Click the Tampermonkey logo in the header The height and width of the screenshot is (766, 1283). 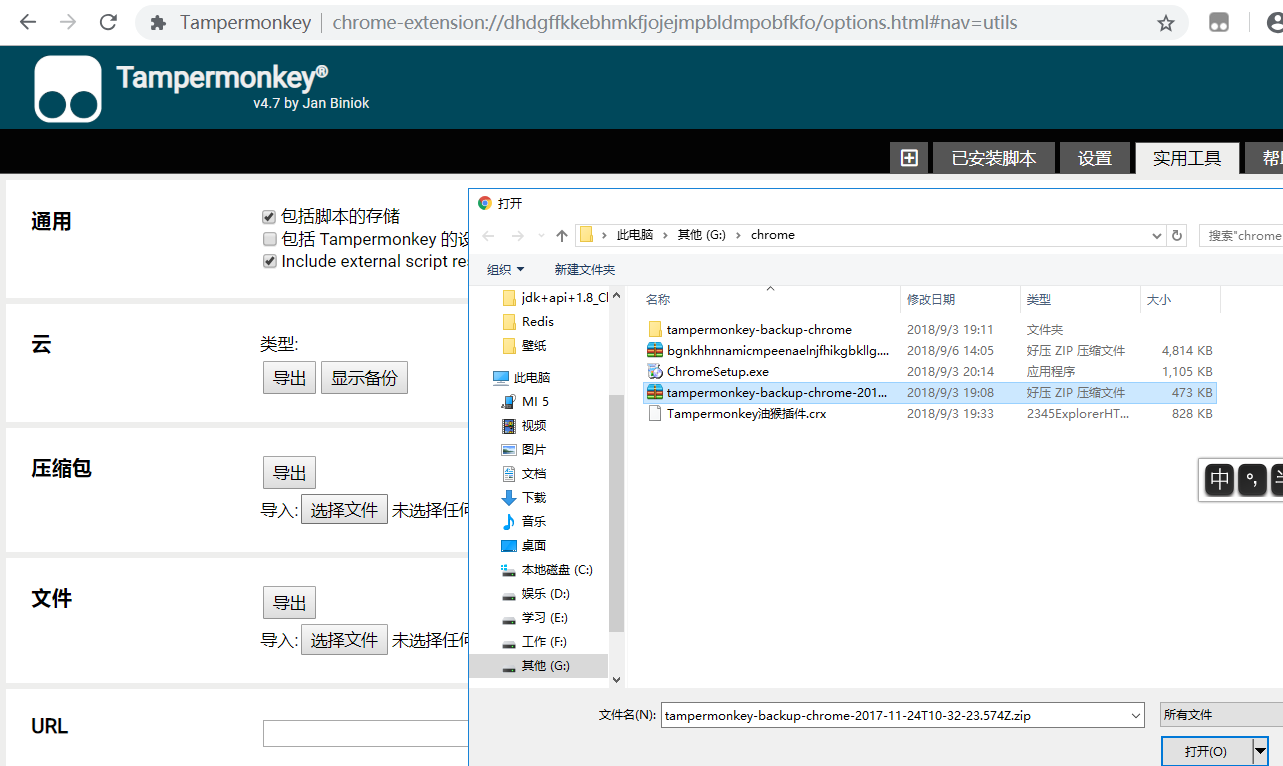click(x=68, y=89)
